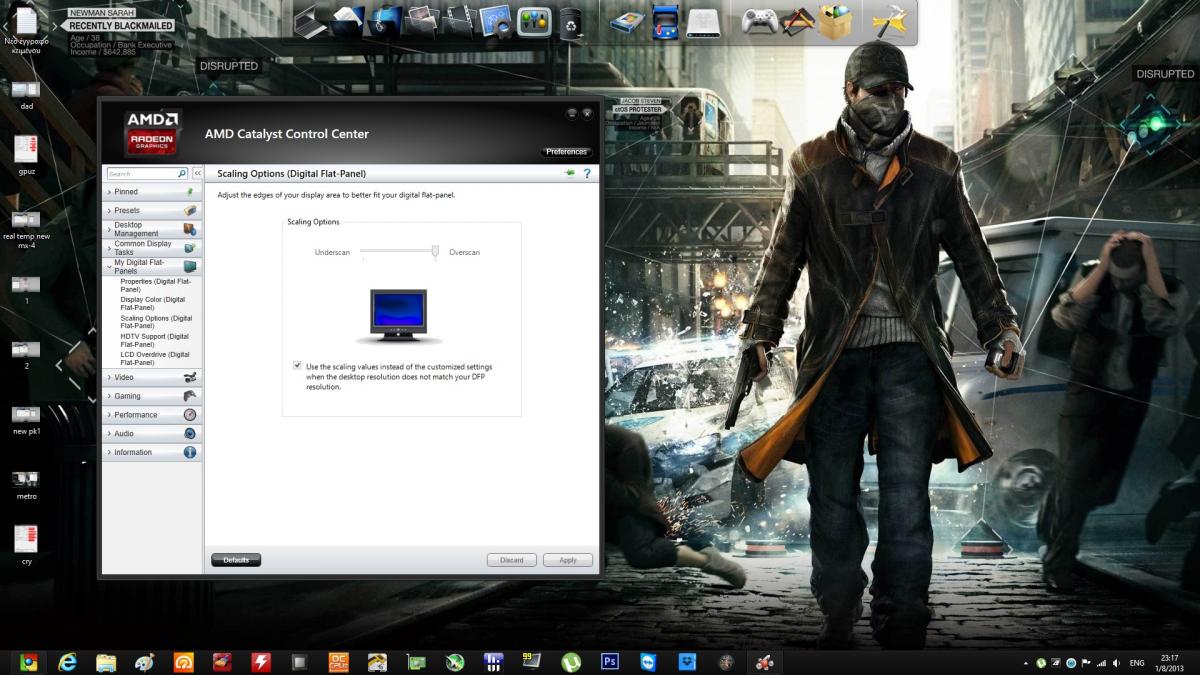Open the laptop icon in the dock
Viewport: 1200px width, 675px height.
311,24
